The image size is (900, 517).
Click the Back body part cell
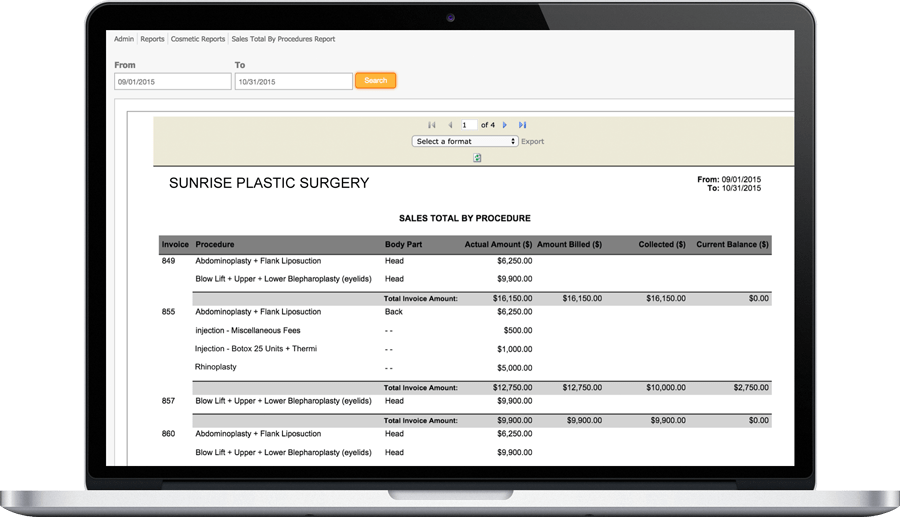pyautogui.click(x=394, y=312)
